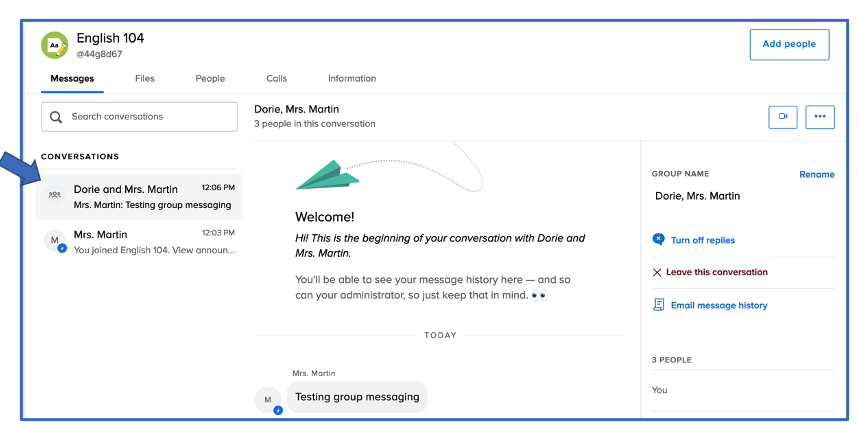The width and height of the screenshot is (858, 425).
Task: Click the group conversation people icon
Action: pyautogui.click(x=55, y=195)
